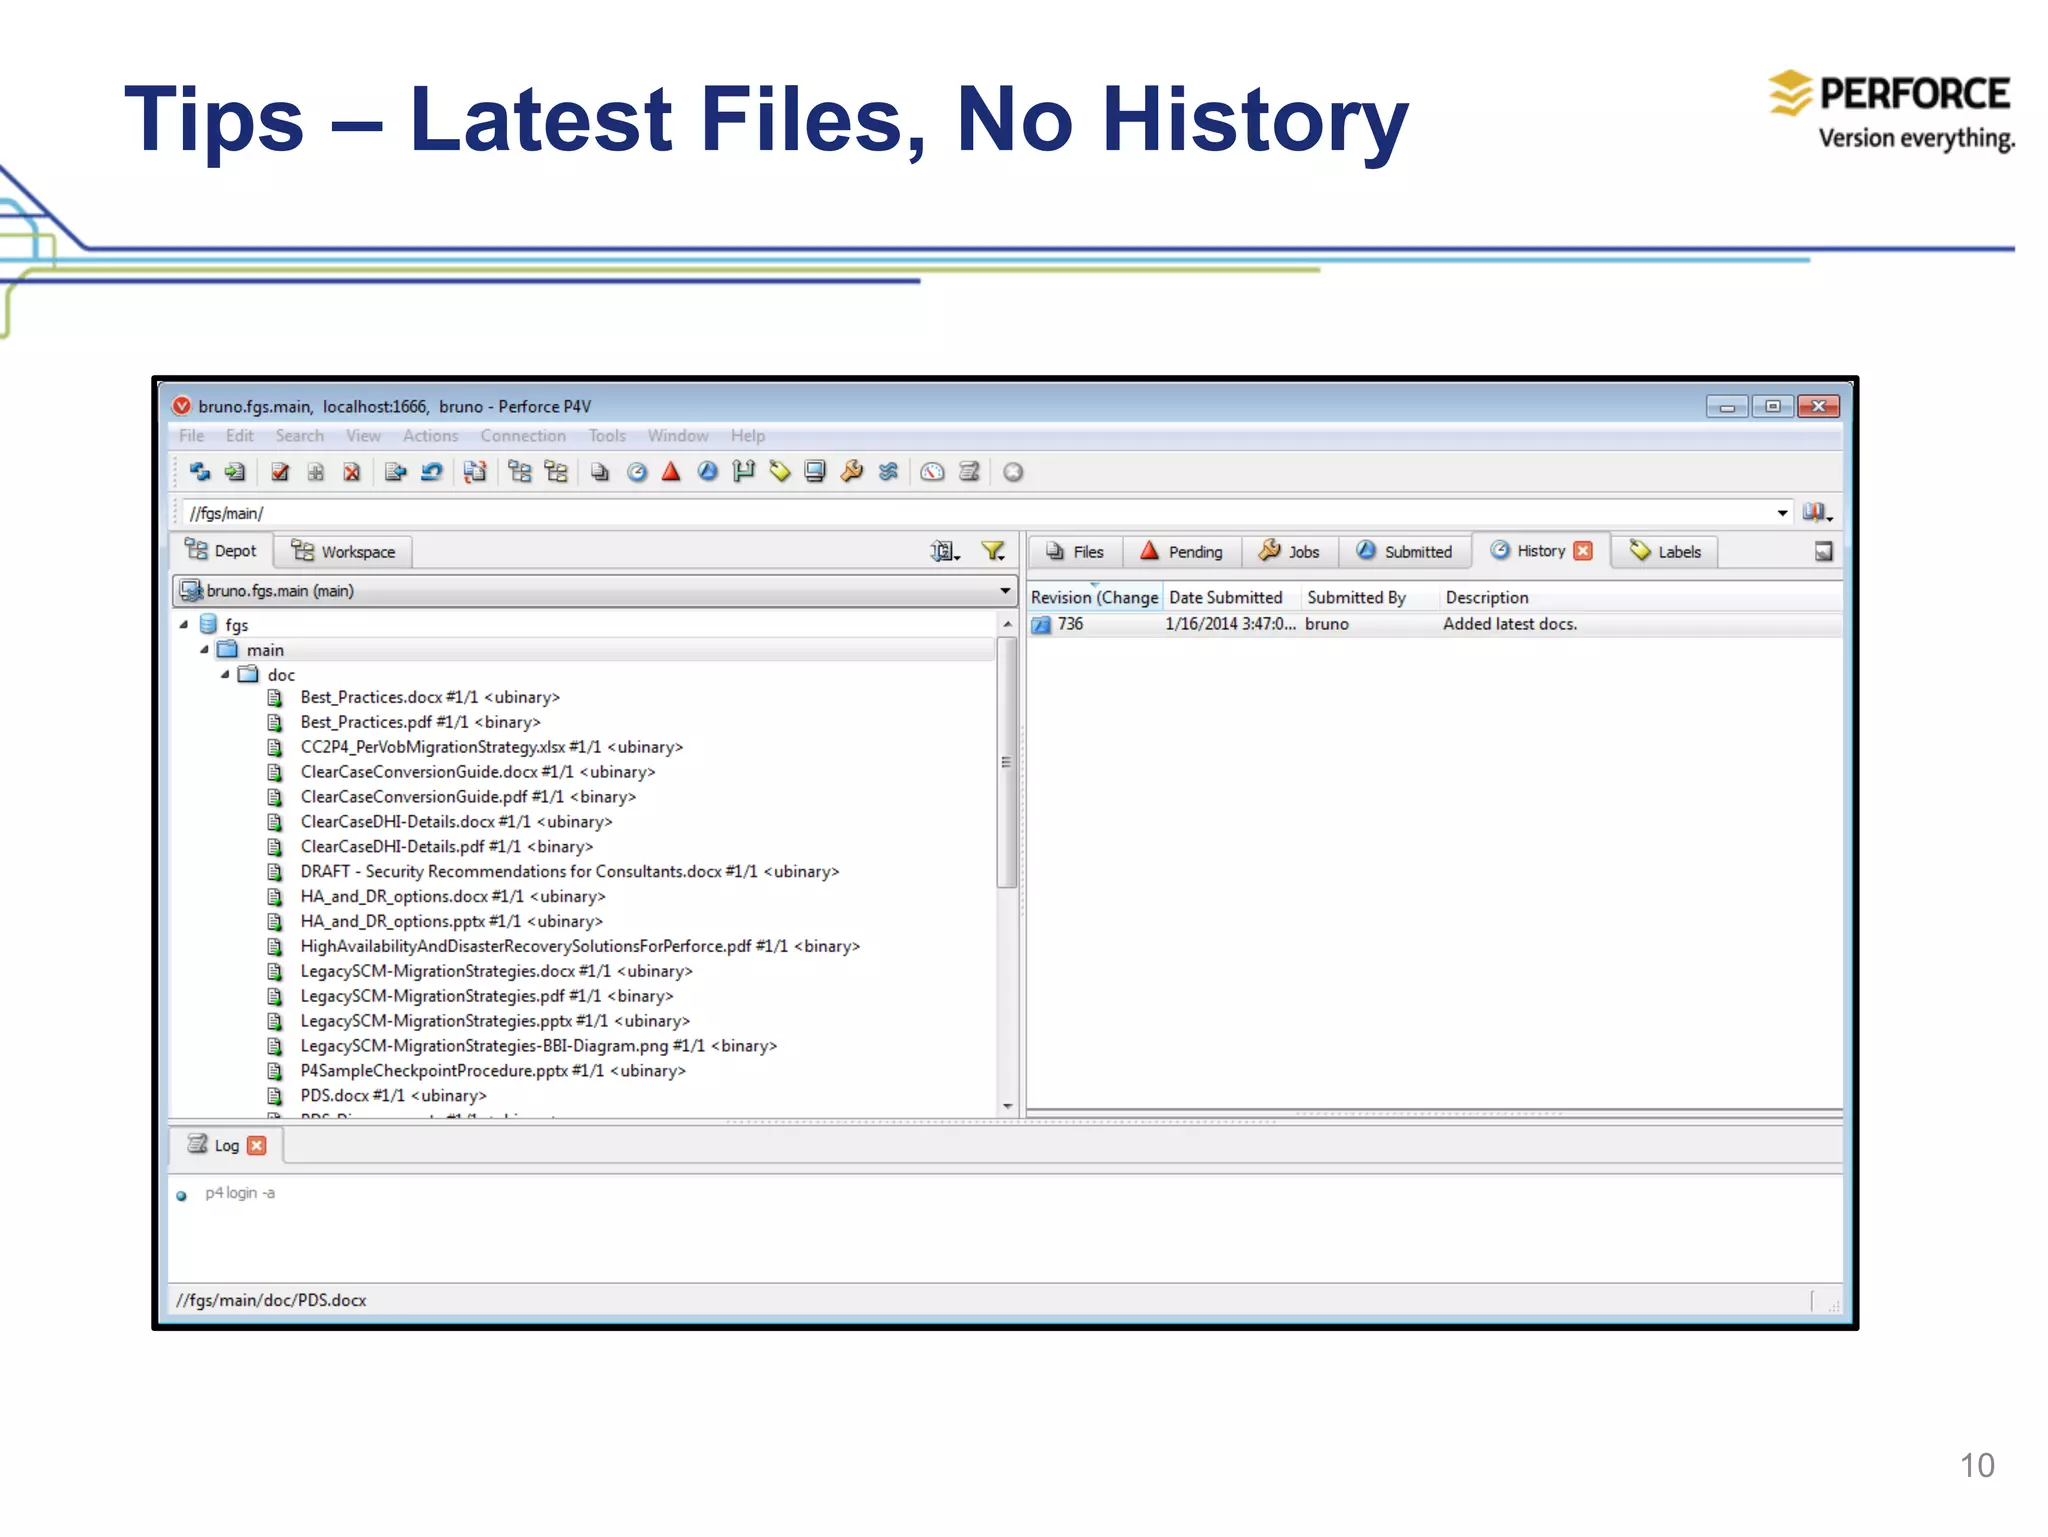Click the Check Out toolbar icon
2048x1537 pixels.
[280, 472]
